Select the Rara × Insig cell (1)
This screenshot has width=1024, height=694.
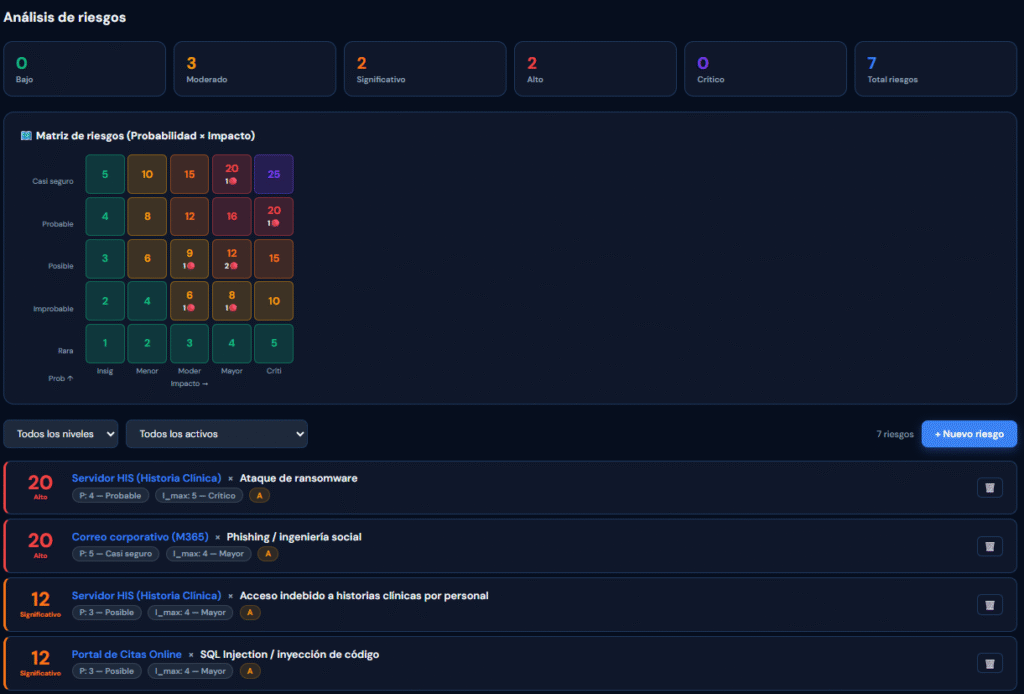pyautogui.click(x=105, y=343)
